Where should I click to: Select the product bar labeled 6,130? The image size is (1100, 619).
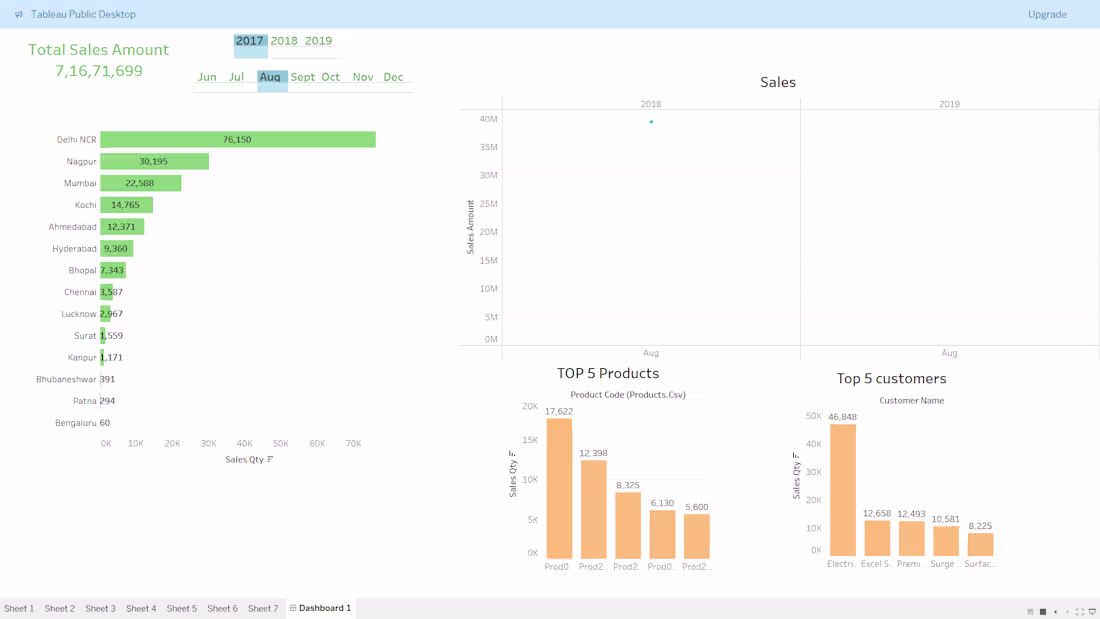tap(662, 534)
